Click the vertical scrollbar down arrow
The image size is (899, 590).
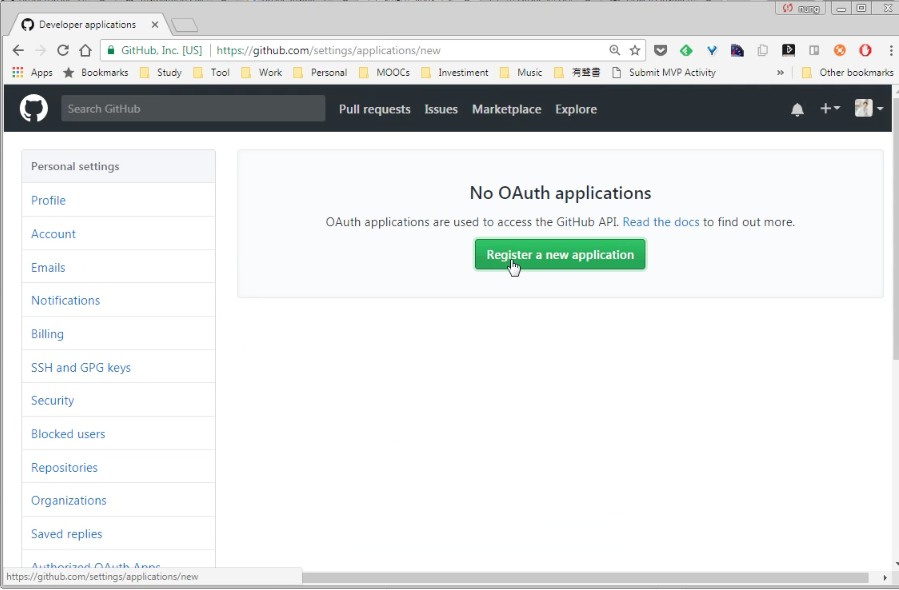(x=895, y=564)
